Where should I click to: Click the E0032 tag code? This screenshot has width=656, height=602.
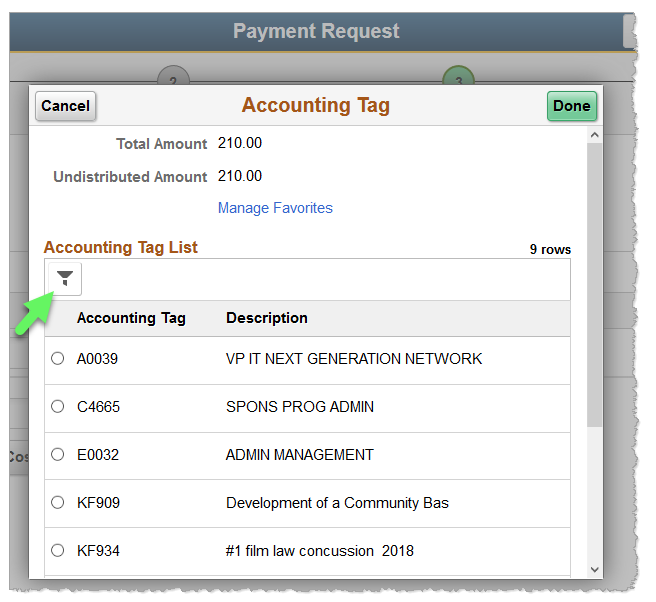(x=98, y=455)
